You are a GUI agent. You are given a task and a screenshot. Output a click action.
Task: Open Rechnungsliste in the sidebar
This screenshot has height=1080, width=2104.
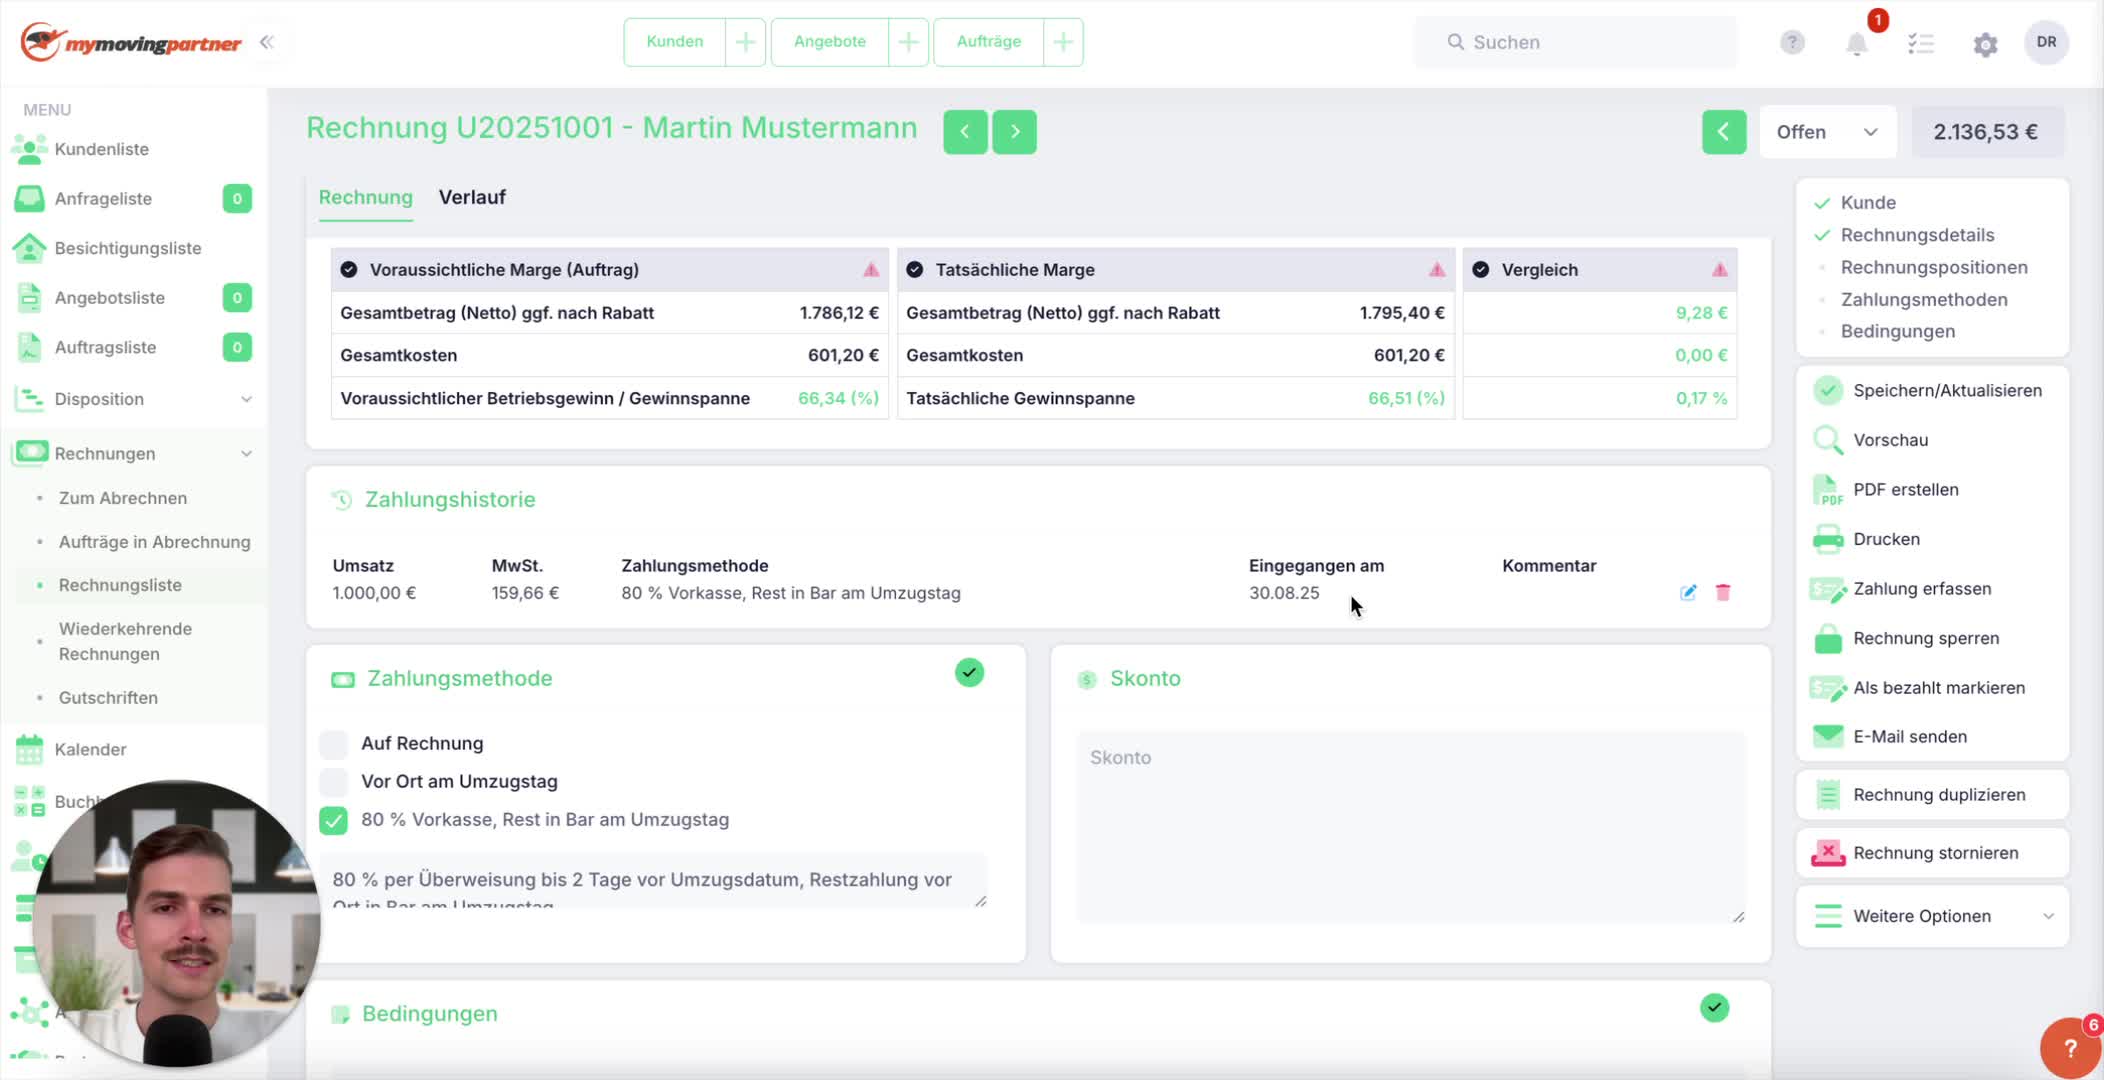120,585
